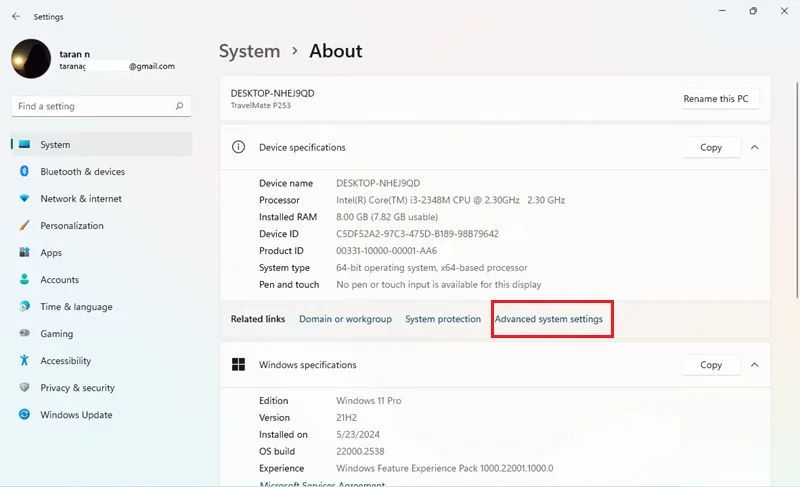The image size is (800, 487).
Task: Focus the Find a setting search box
Action: [x=101, y=106]
